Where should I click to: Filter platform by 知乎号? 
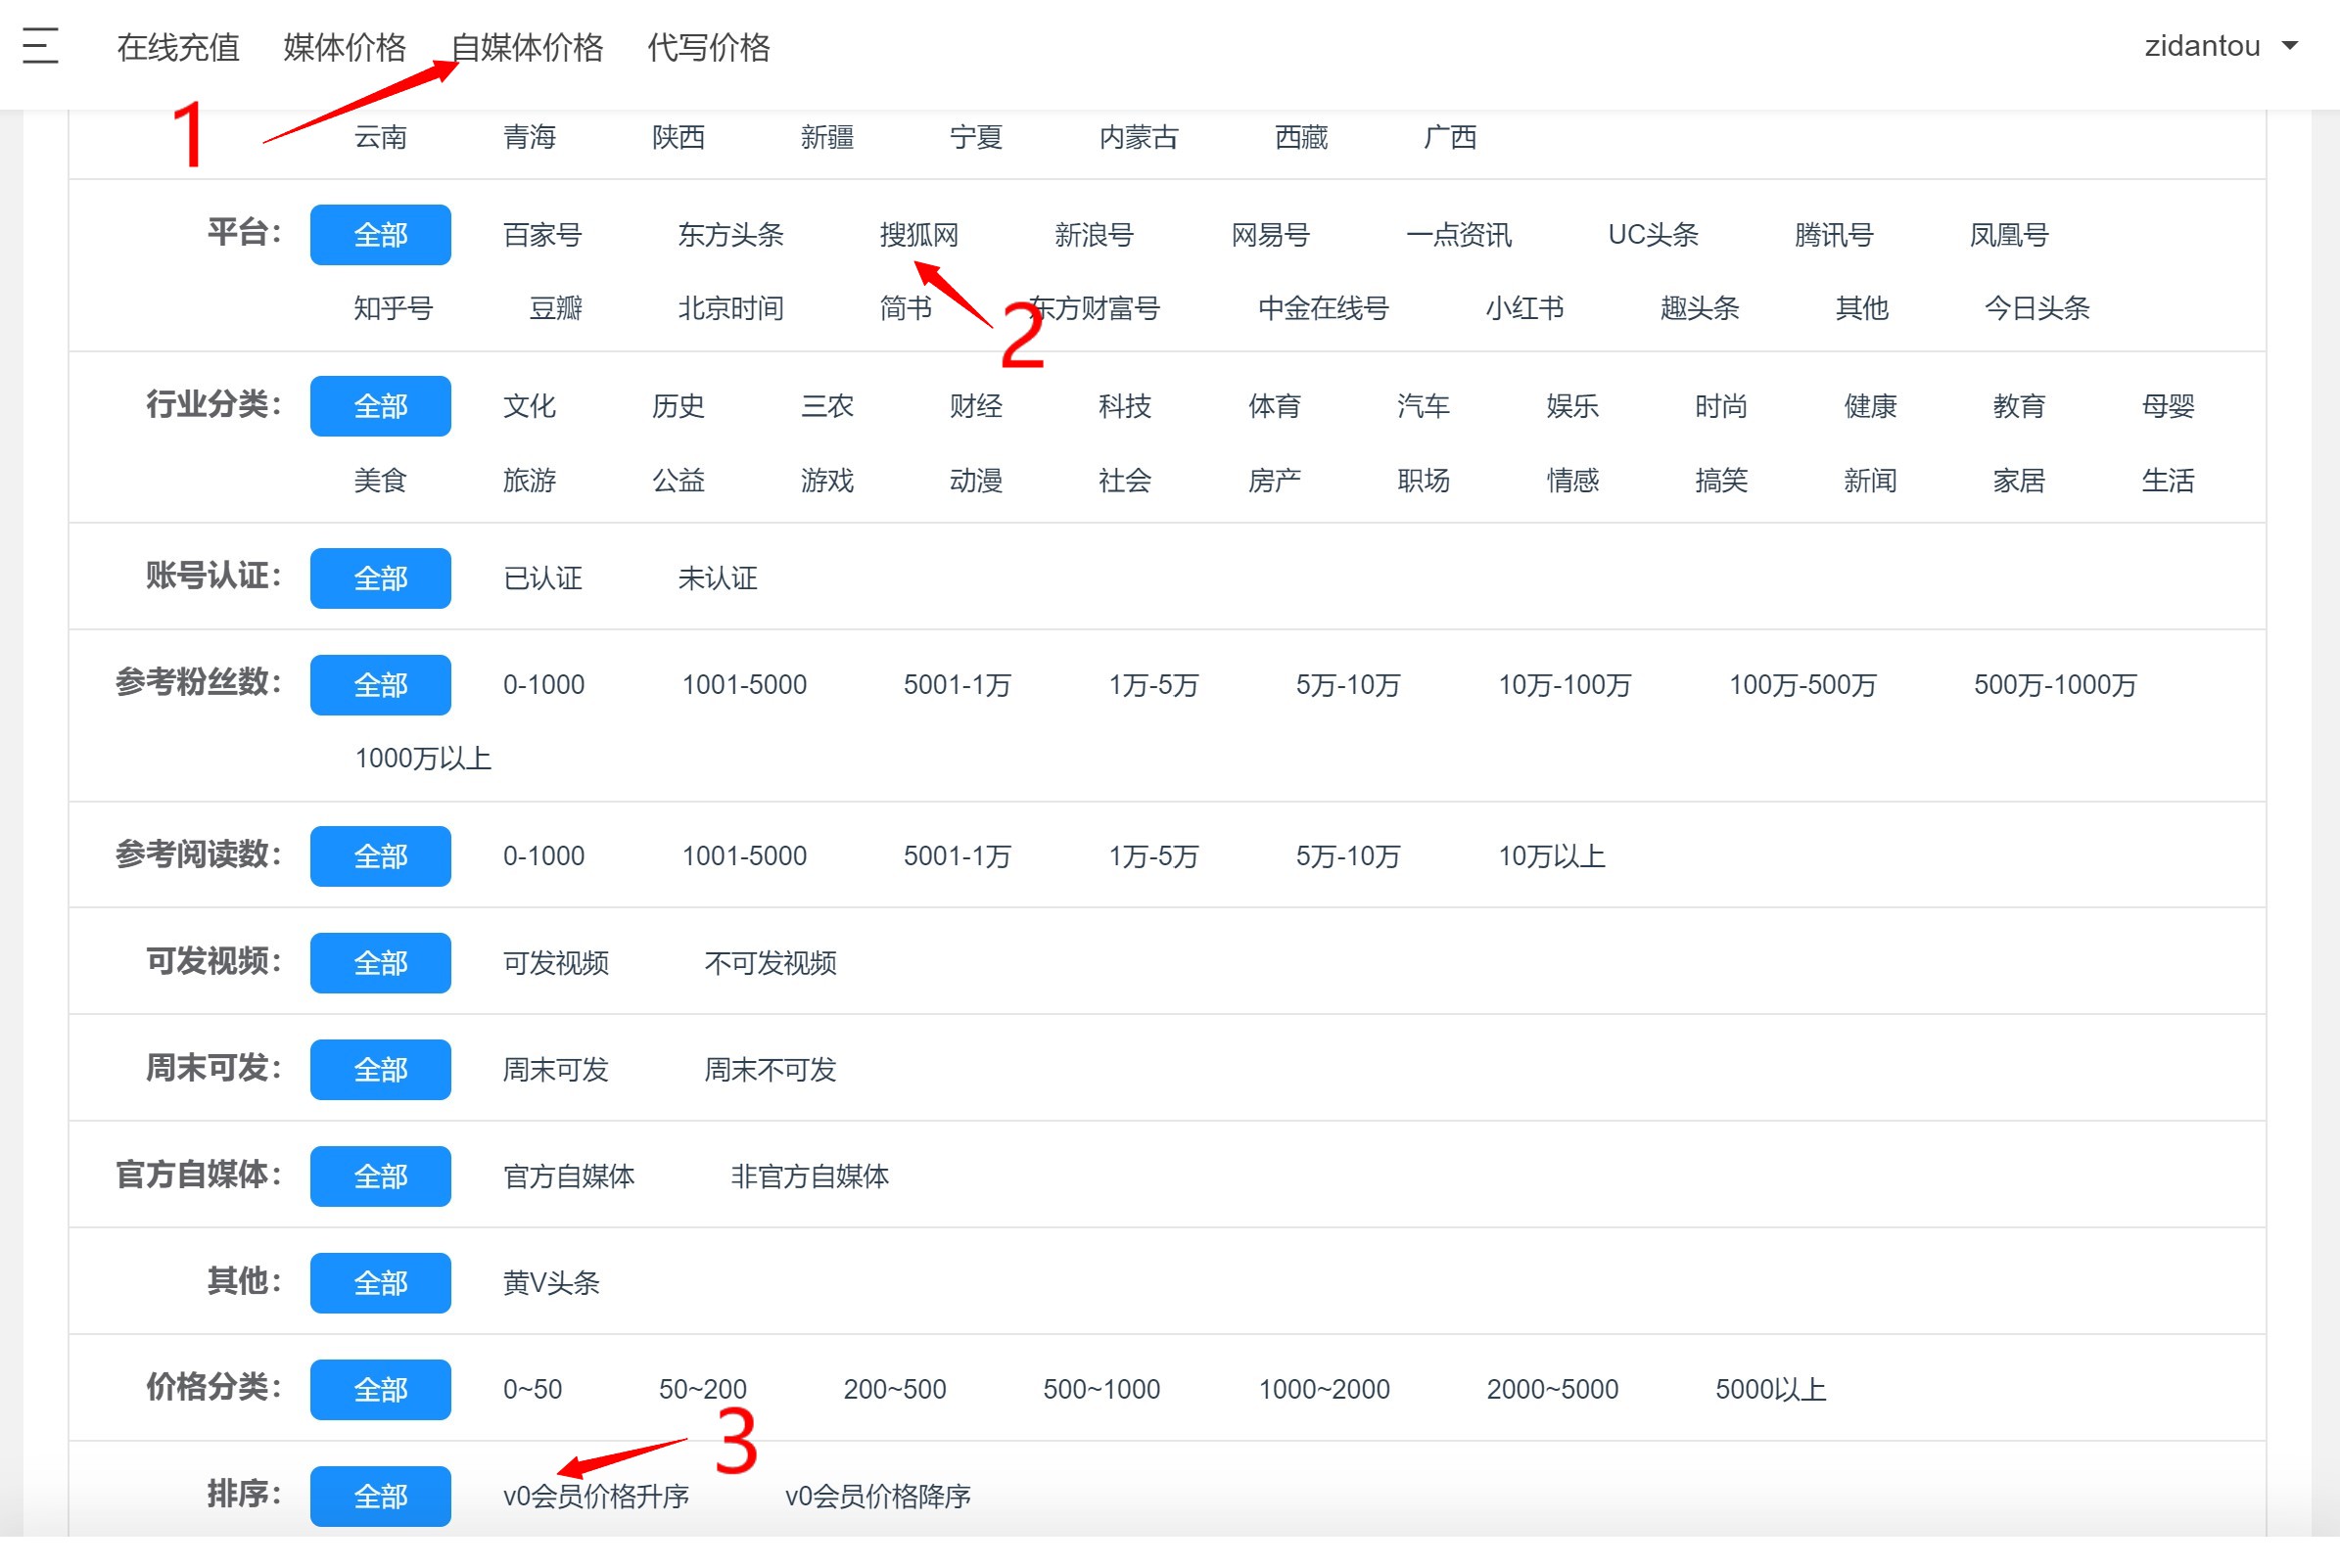(x=393, y=308)
